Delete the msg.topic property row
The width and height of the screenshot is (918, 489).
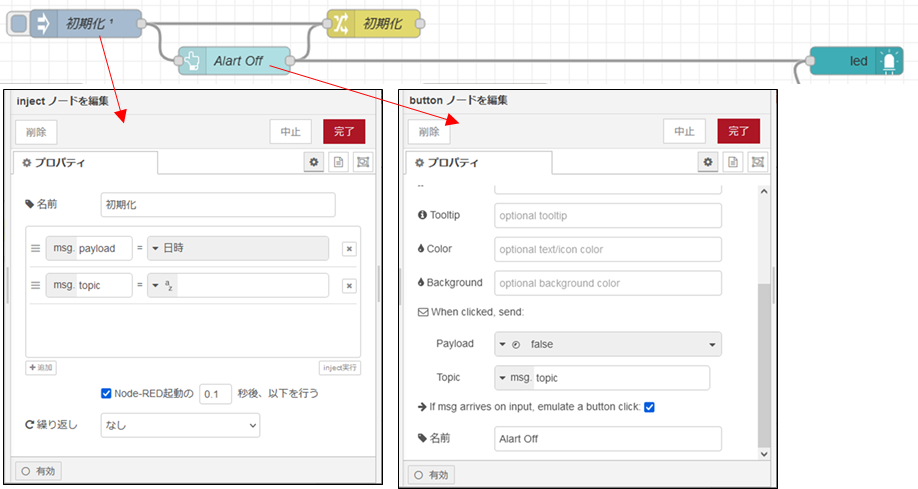pos(349,286)
